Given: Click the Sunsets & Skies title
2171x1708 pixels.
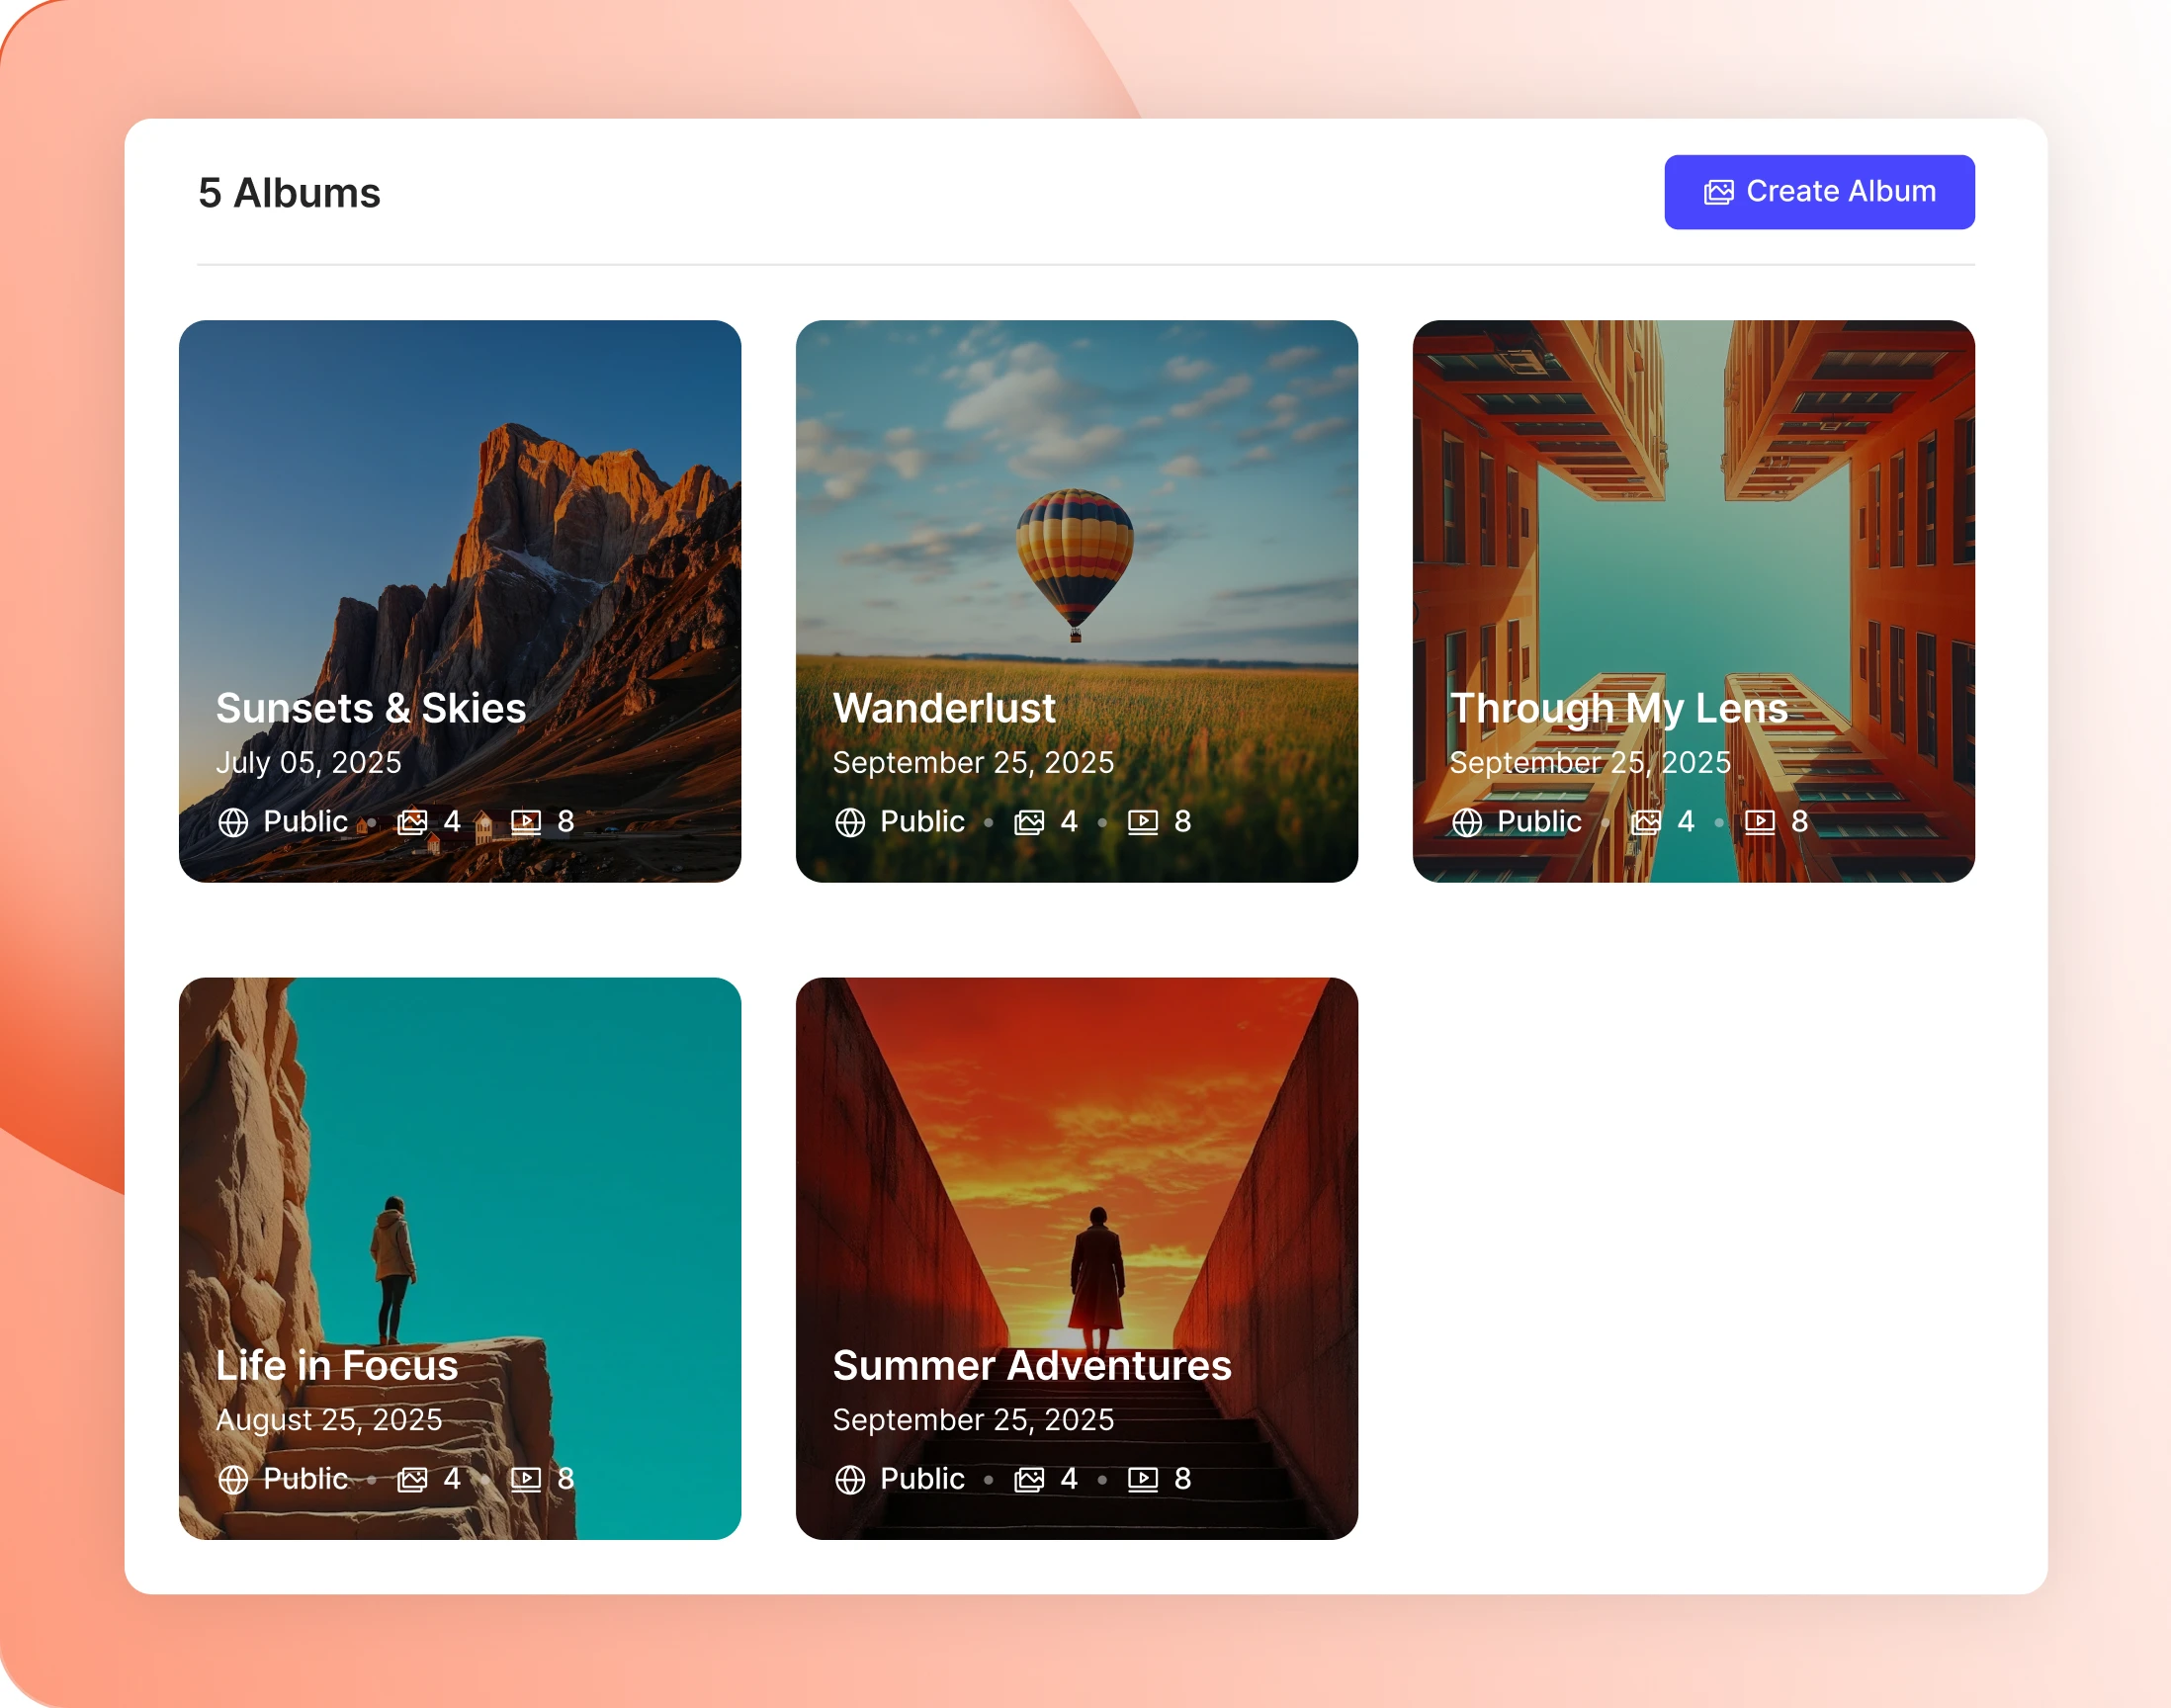Looking at the screenshot, I should [371, 708].
